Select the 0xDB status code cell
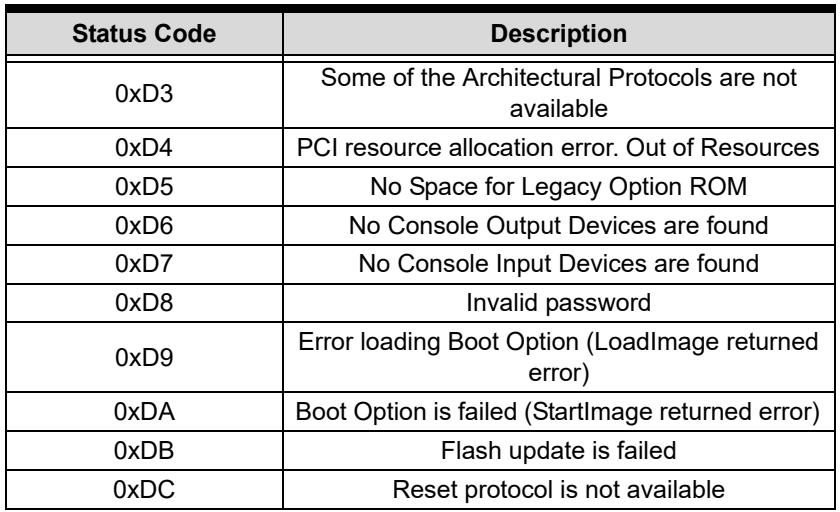The width and height of the screenshot is (840, 512). pyautogui.click(x=144, y=450)
